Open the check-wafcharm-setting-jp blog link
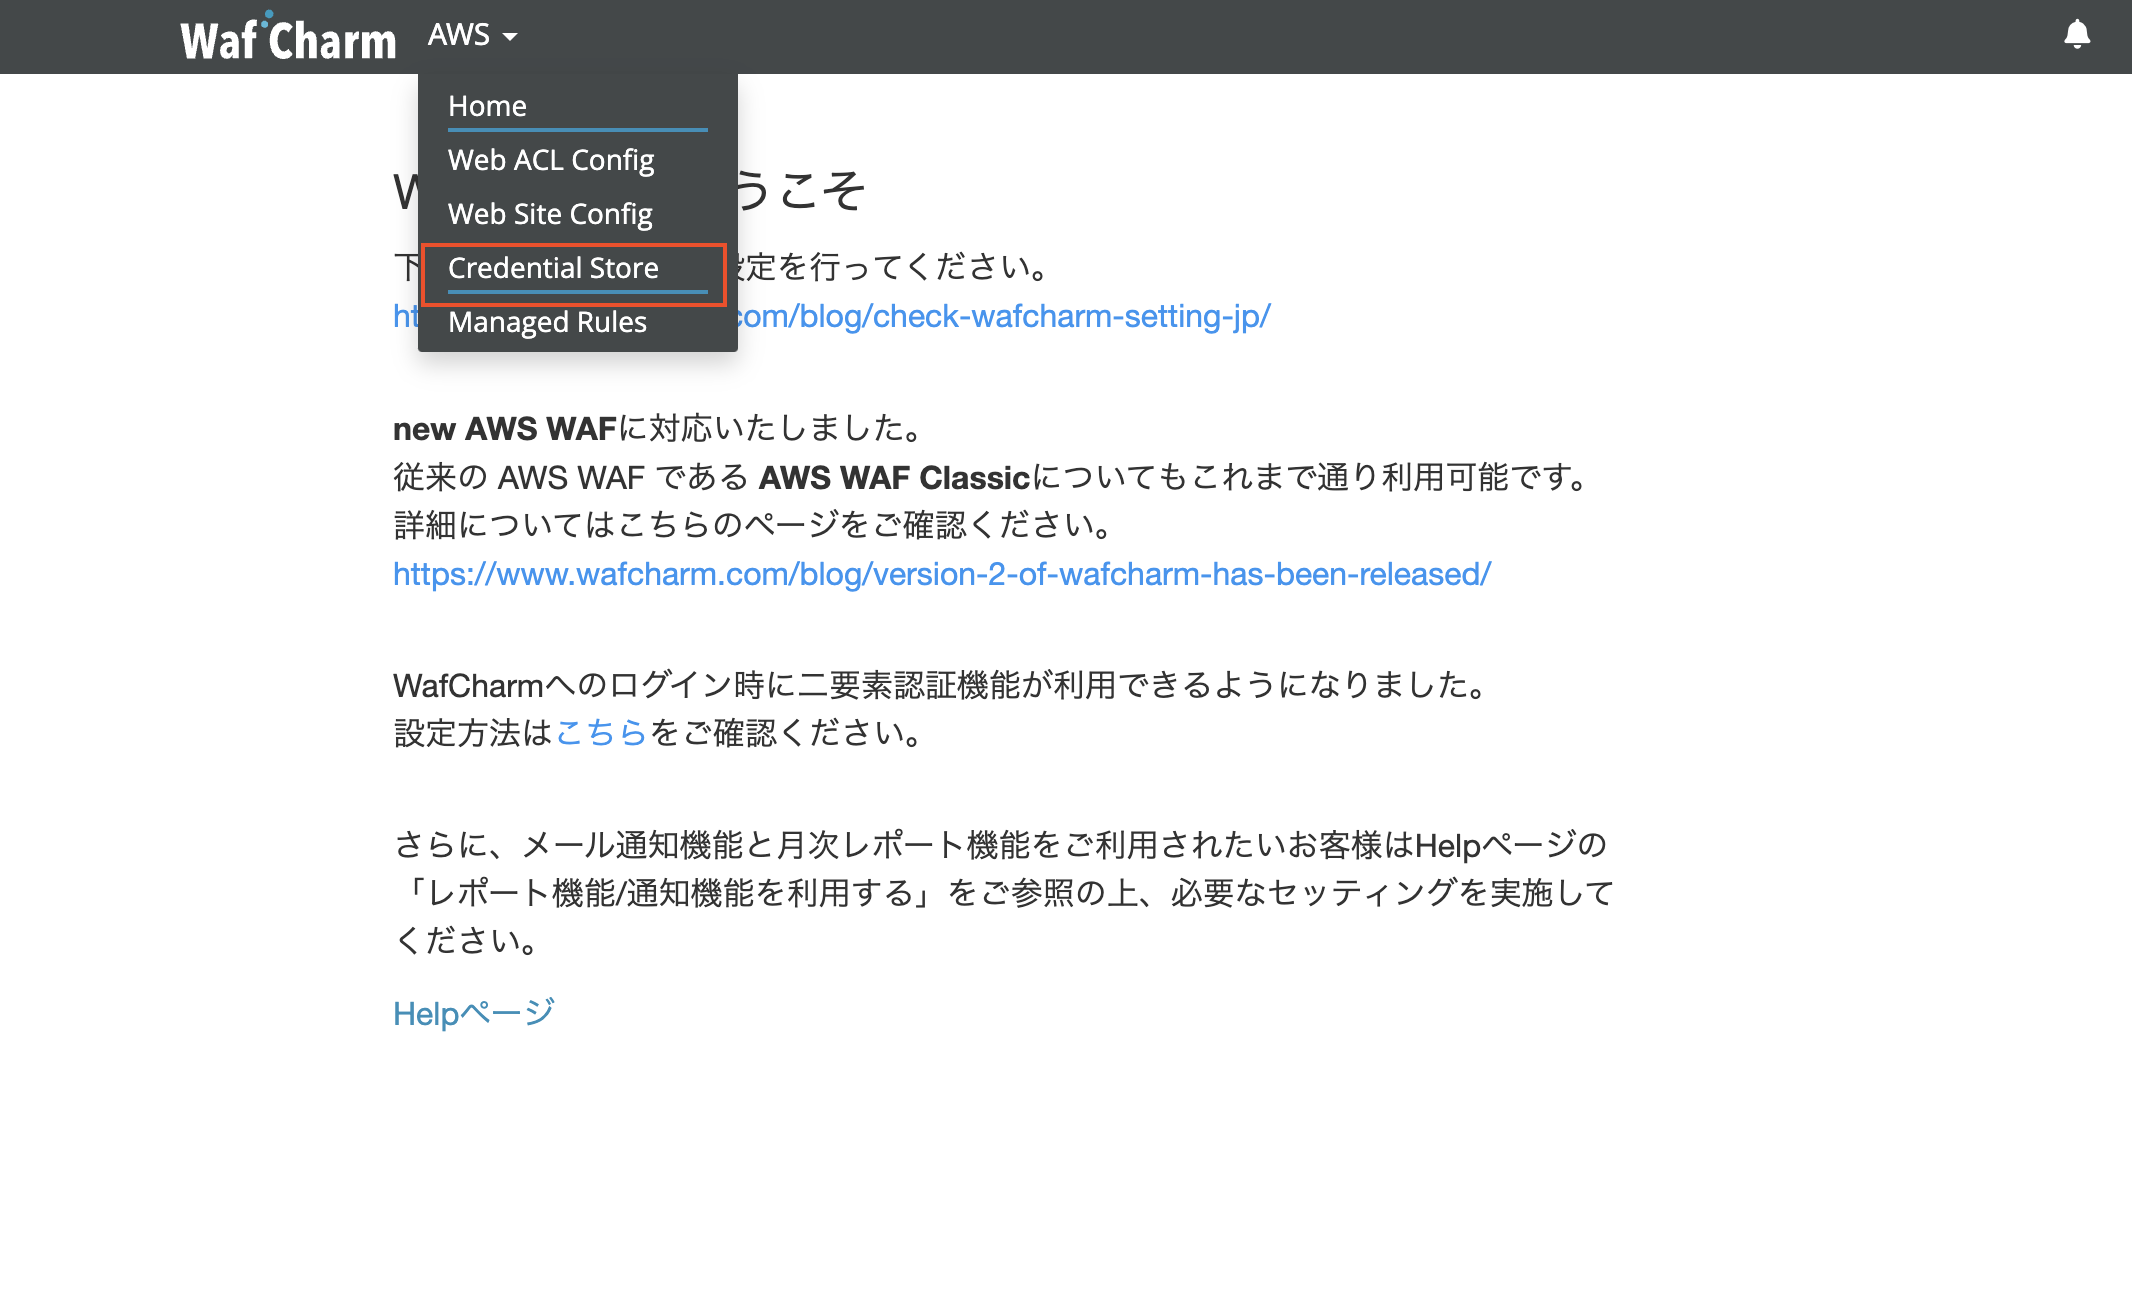Viewport: 2132px width, 1302px height. pos(1004,316)
